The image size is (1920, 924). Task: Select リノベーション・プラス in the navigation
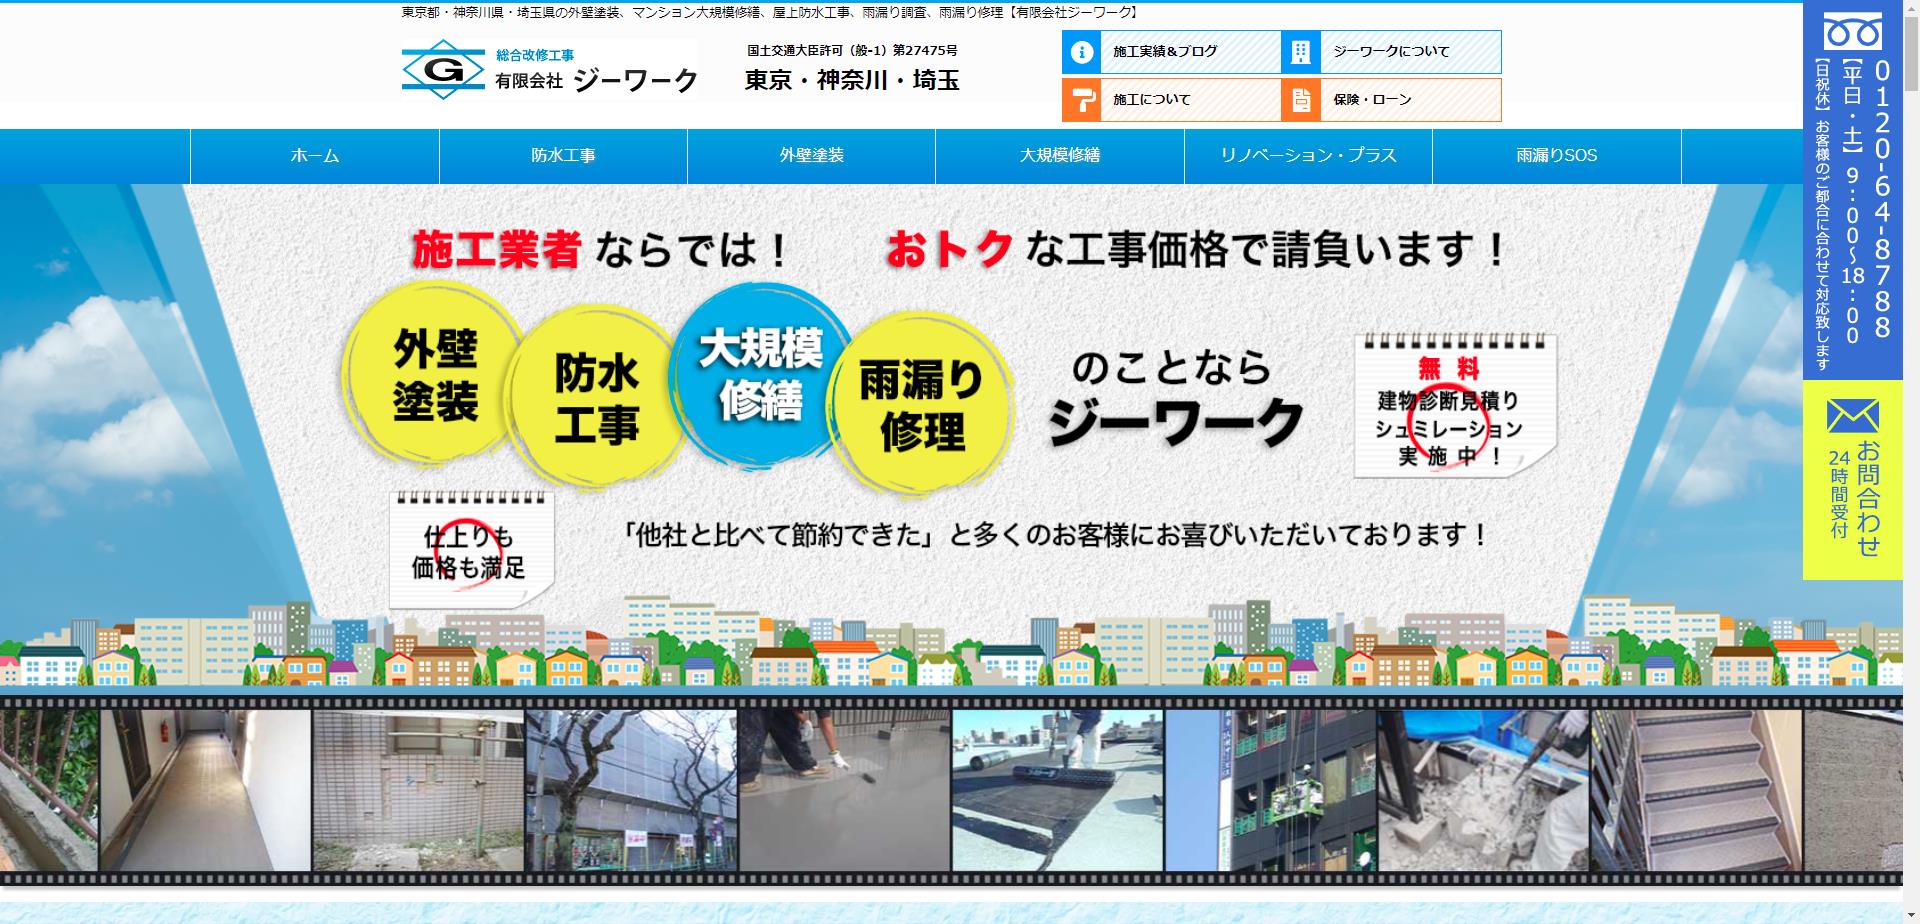coord(1308,156)
